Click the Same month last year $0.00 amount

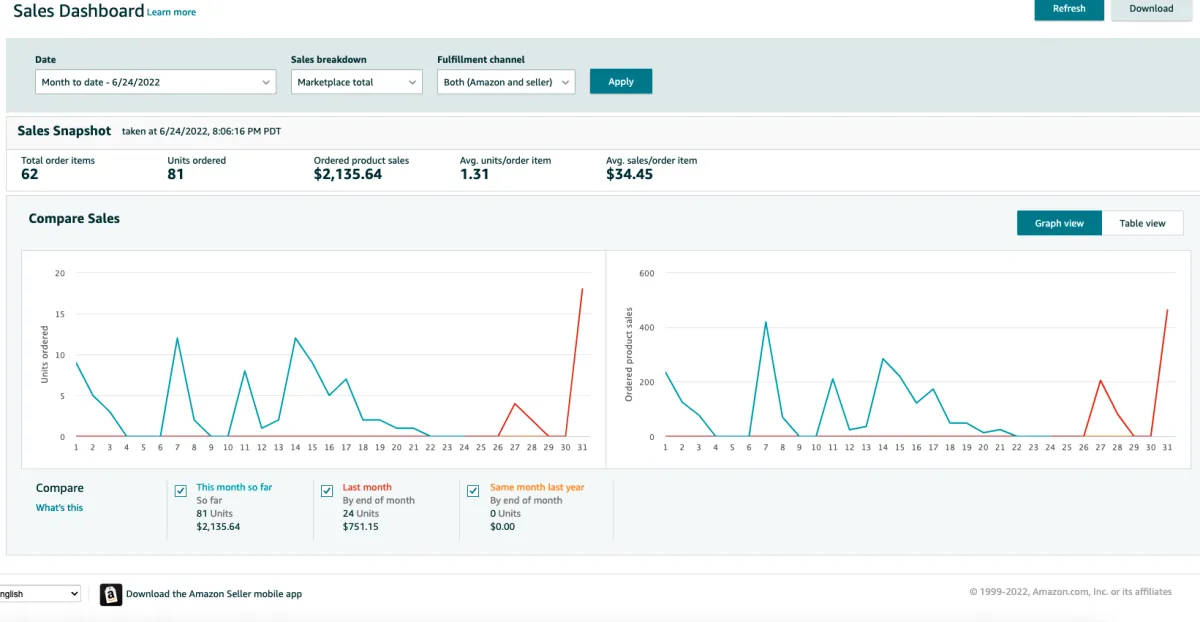coord(503,526)
